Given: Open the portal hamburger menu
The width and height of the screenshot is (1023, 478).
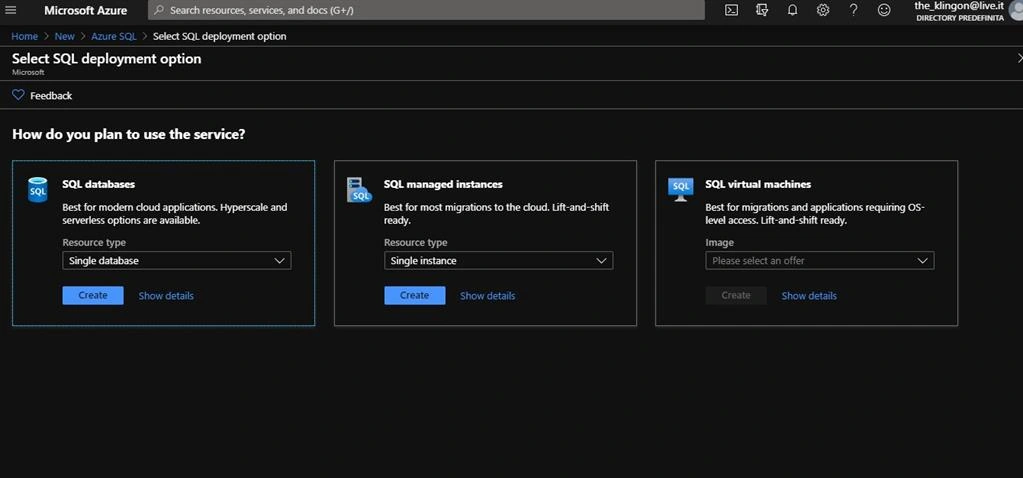Looking at the screenshot, I should point(10,10).
